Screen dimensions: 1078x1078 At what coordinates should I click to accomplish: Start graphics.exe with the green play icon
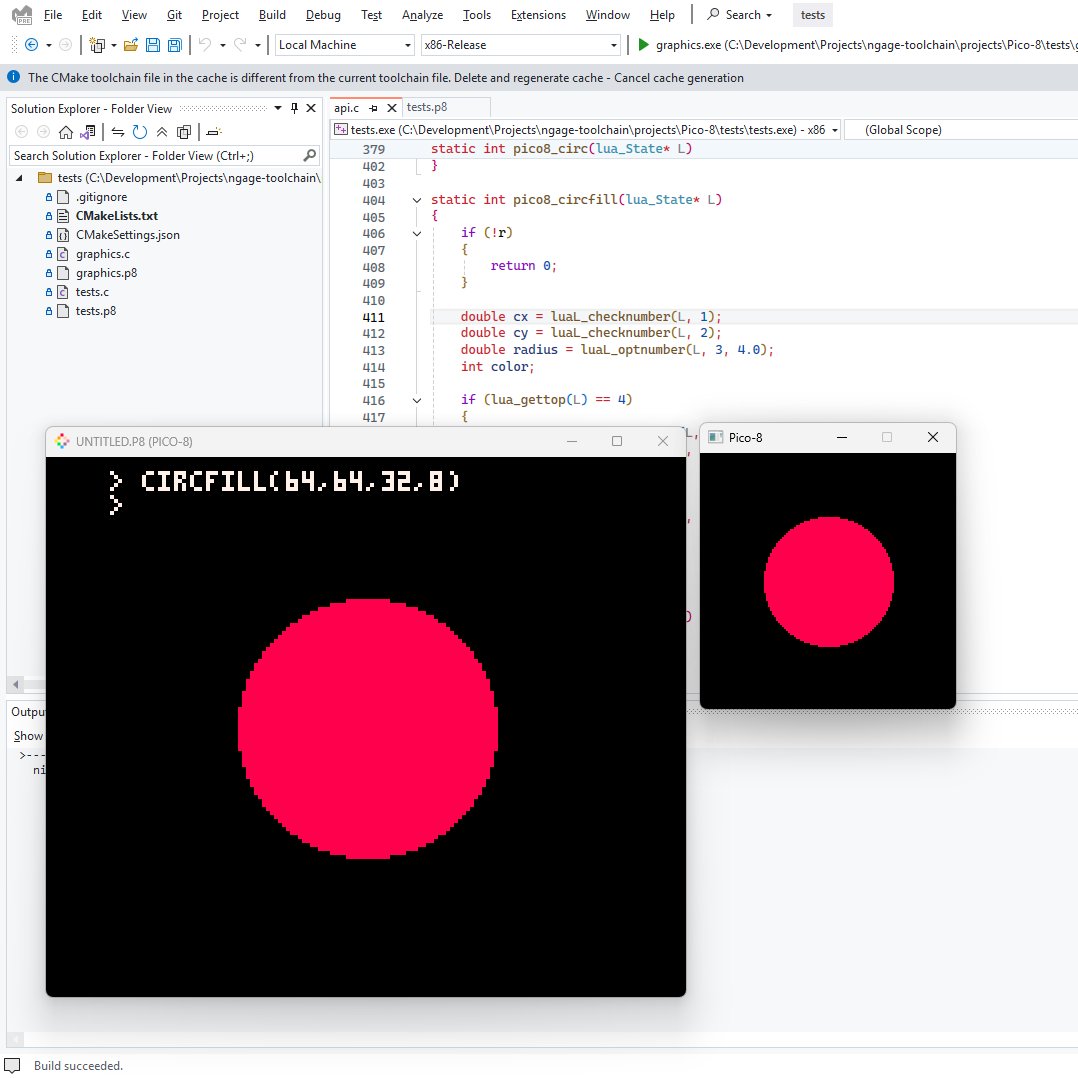point(644,45)
